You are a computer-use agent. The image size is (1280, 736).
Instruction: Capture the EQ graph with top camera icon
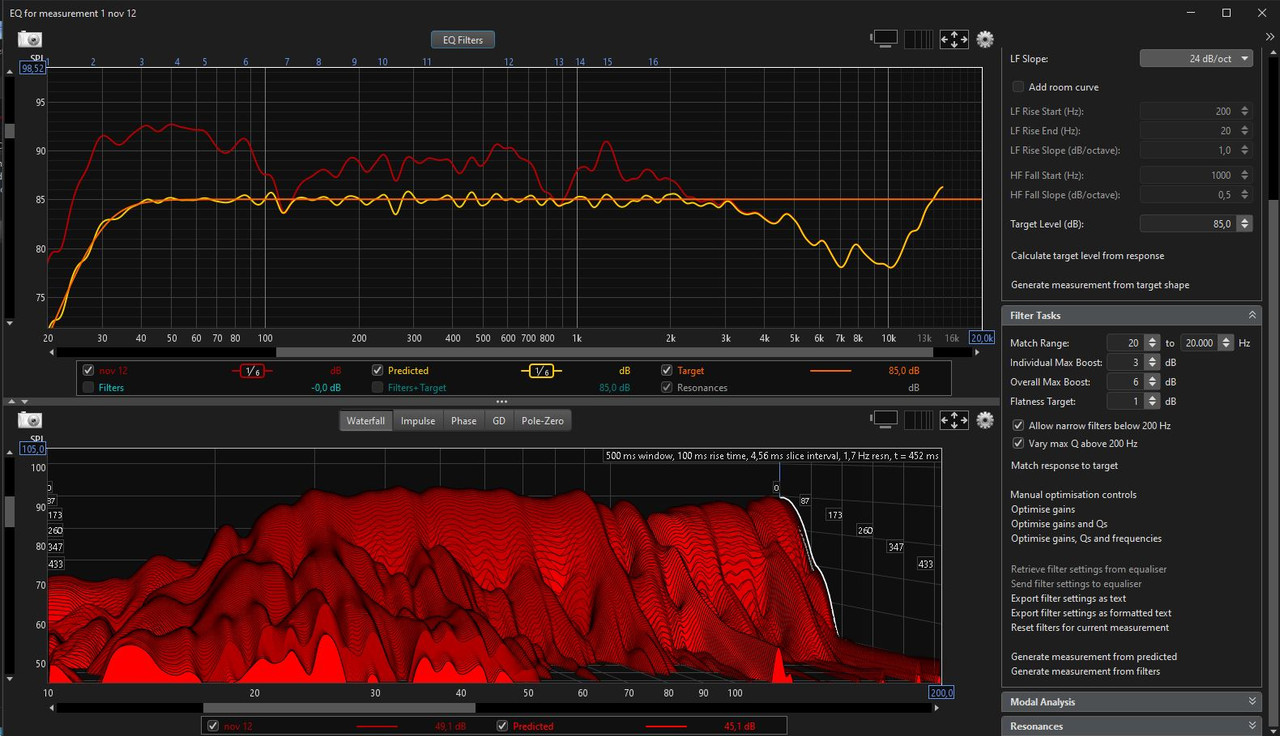(30, 39)
